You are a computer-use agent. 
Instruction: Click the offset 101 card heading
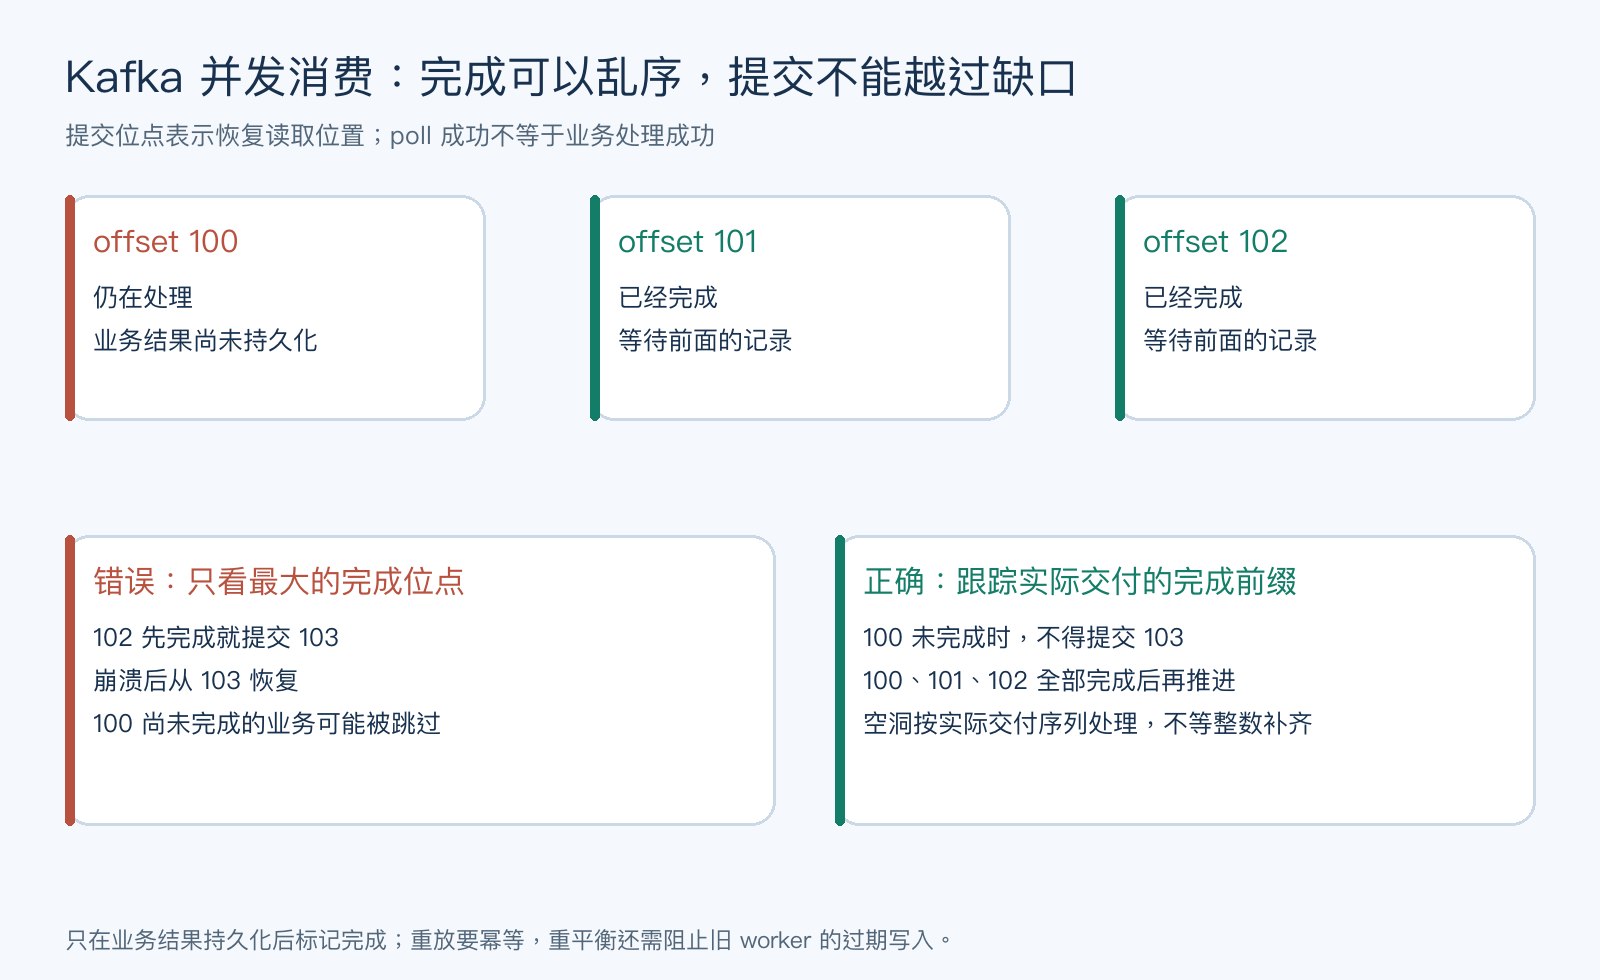(688, 241)
